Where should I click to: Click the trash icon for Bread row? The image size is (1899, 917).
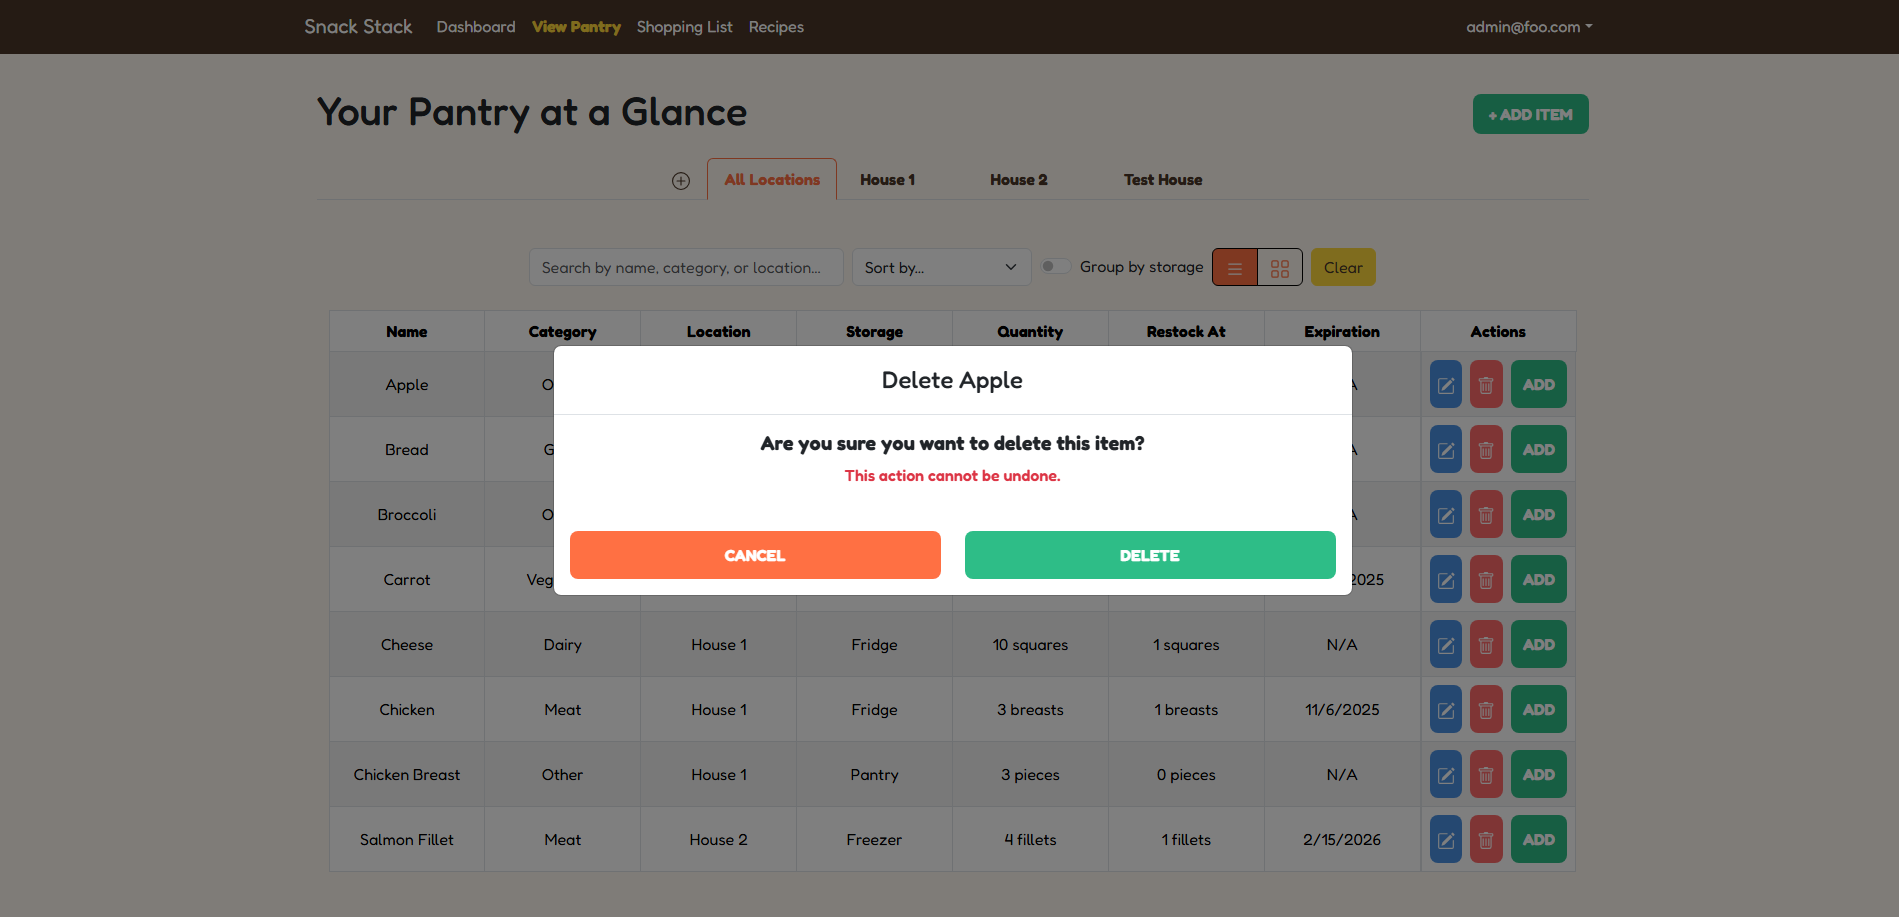coord(1485,450)
